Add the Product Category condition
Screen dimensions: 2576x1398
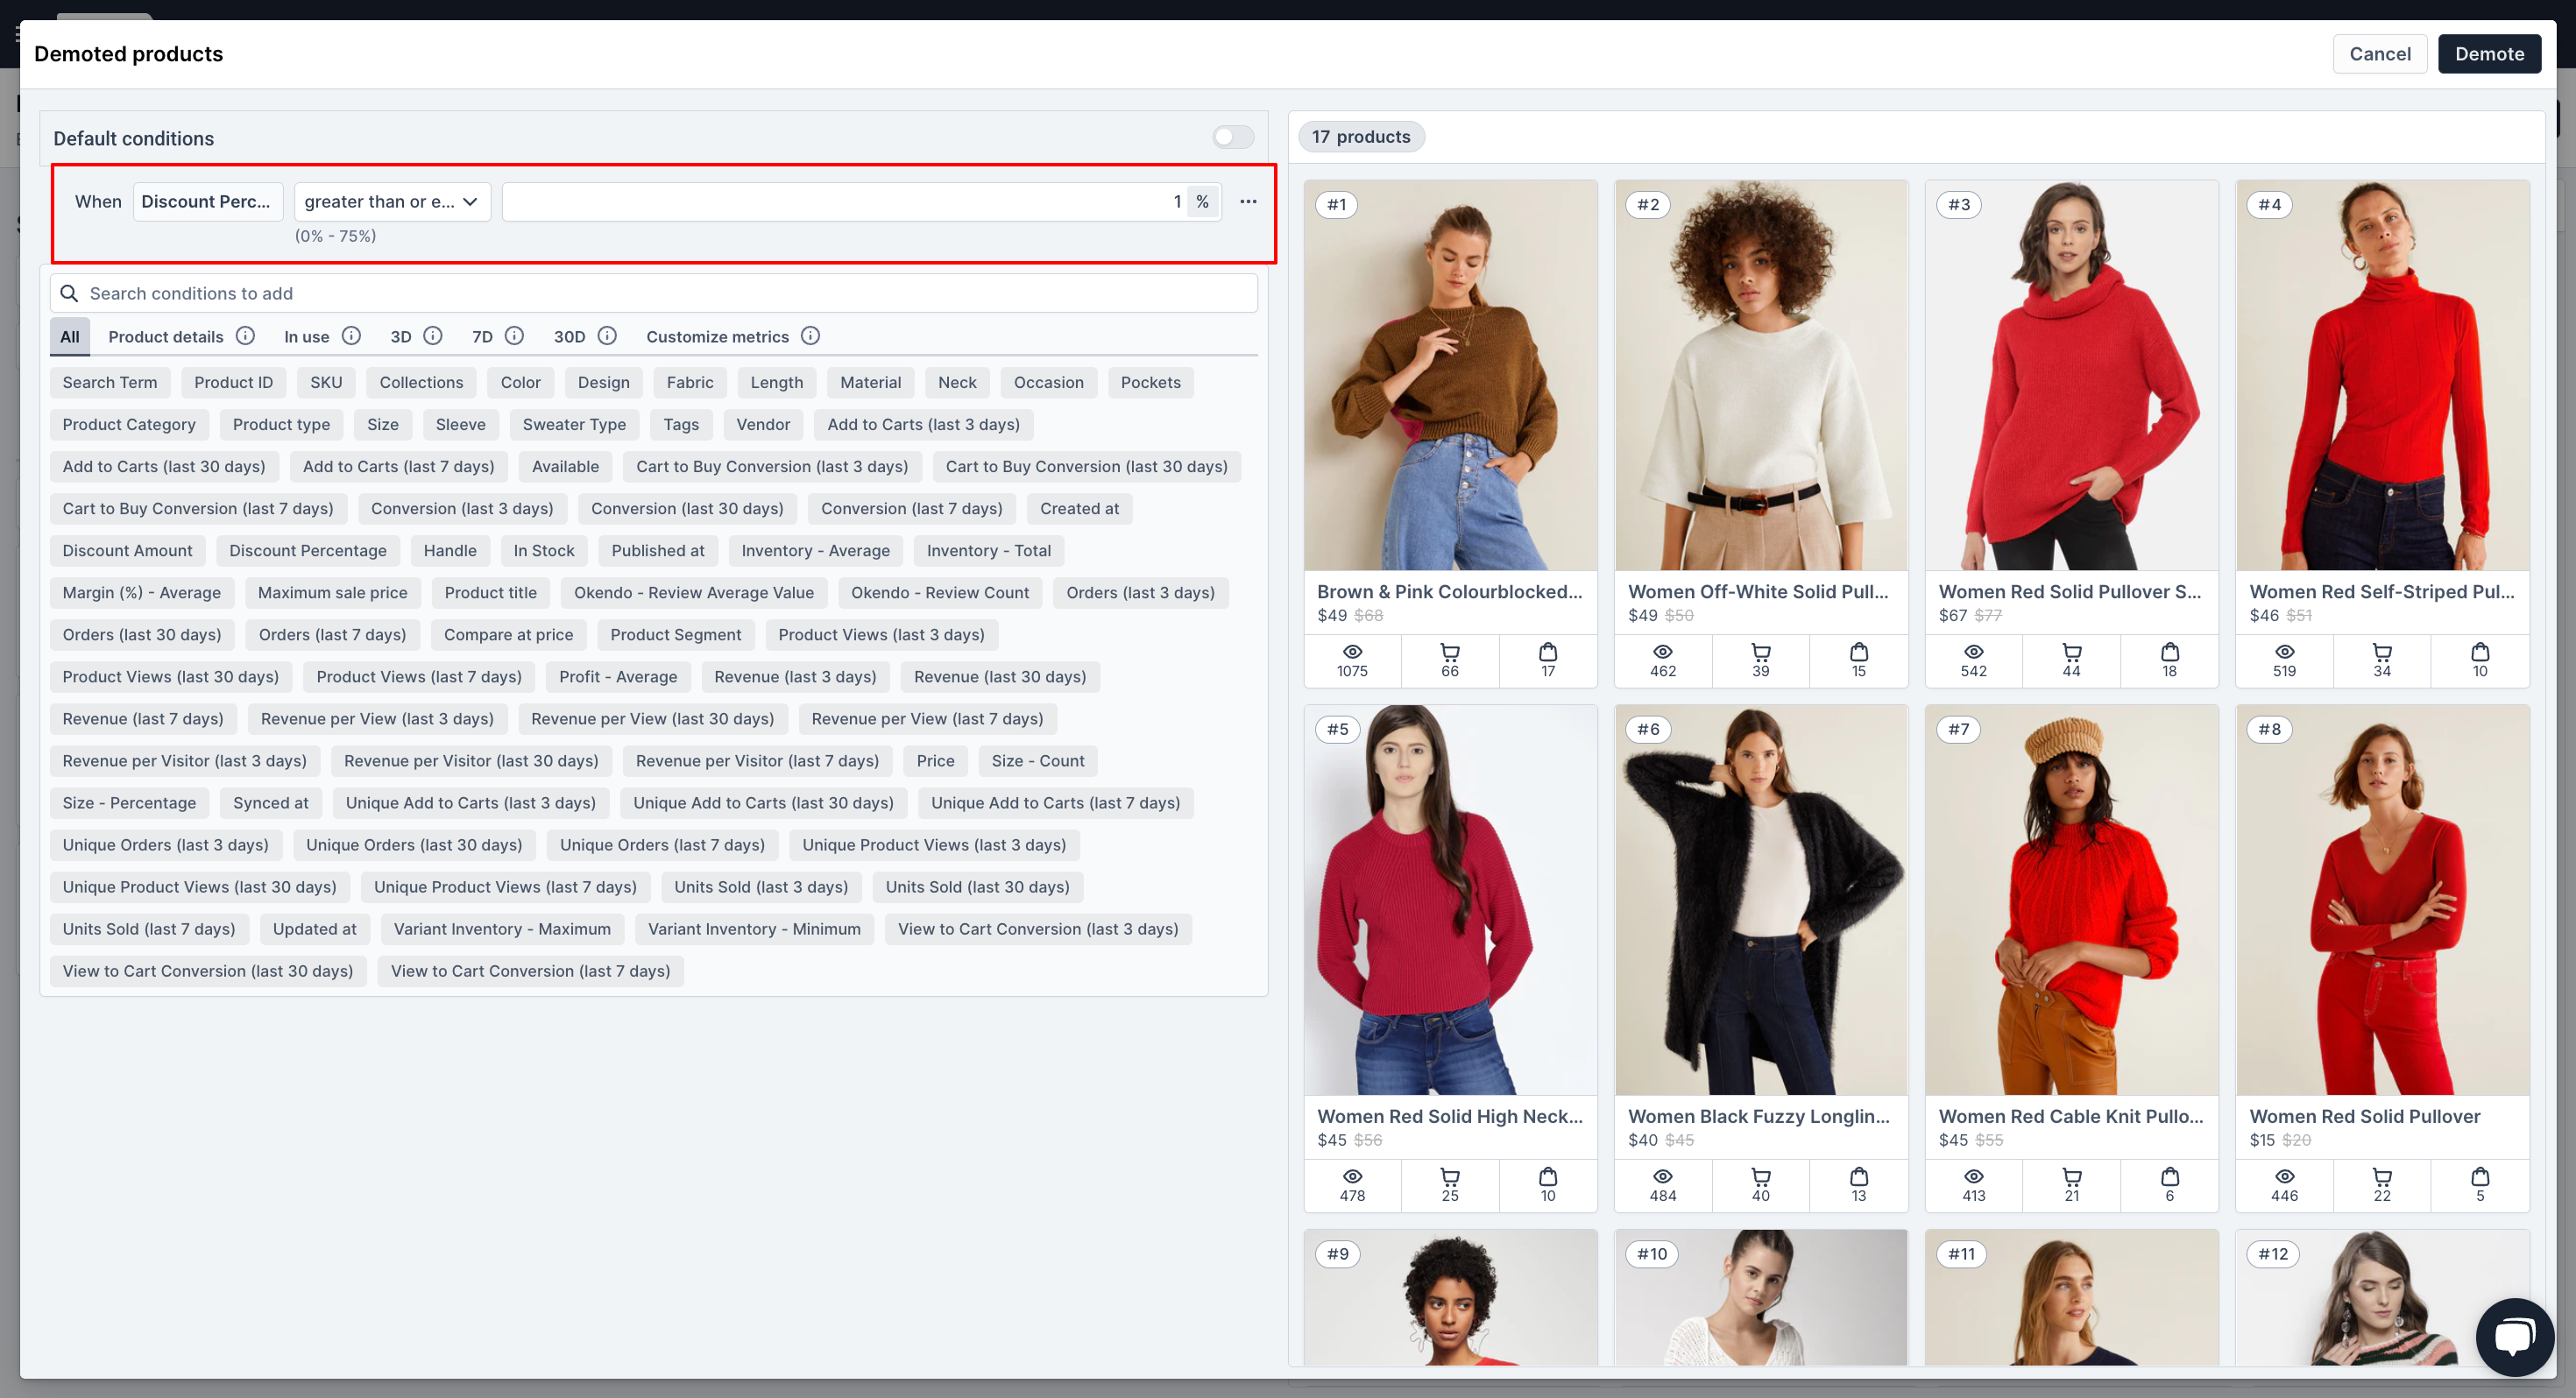[129, 424]
